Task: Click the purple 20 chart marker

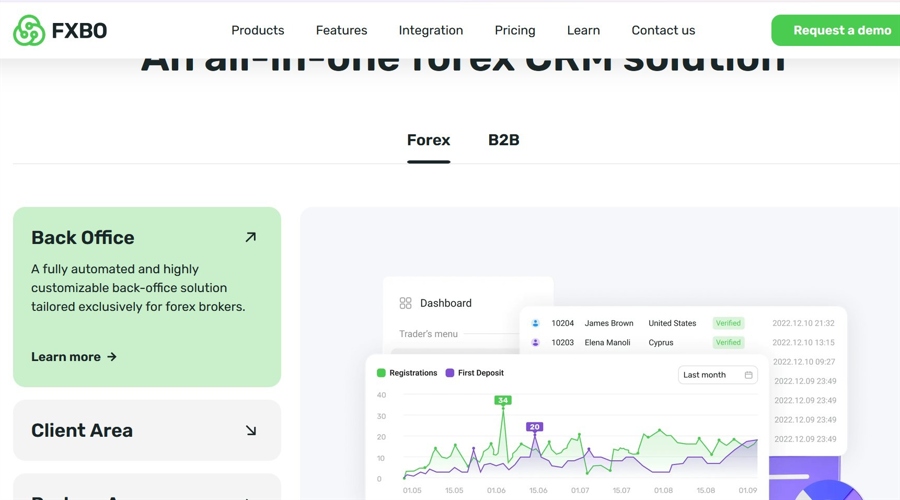Action: pyautogui.click(x=535, y=427)
